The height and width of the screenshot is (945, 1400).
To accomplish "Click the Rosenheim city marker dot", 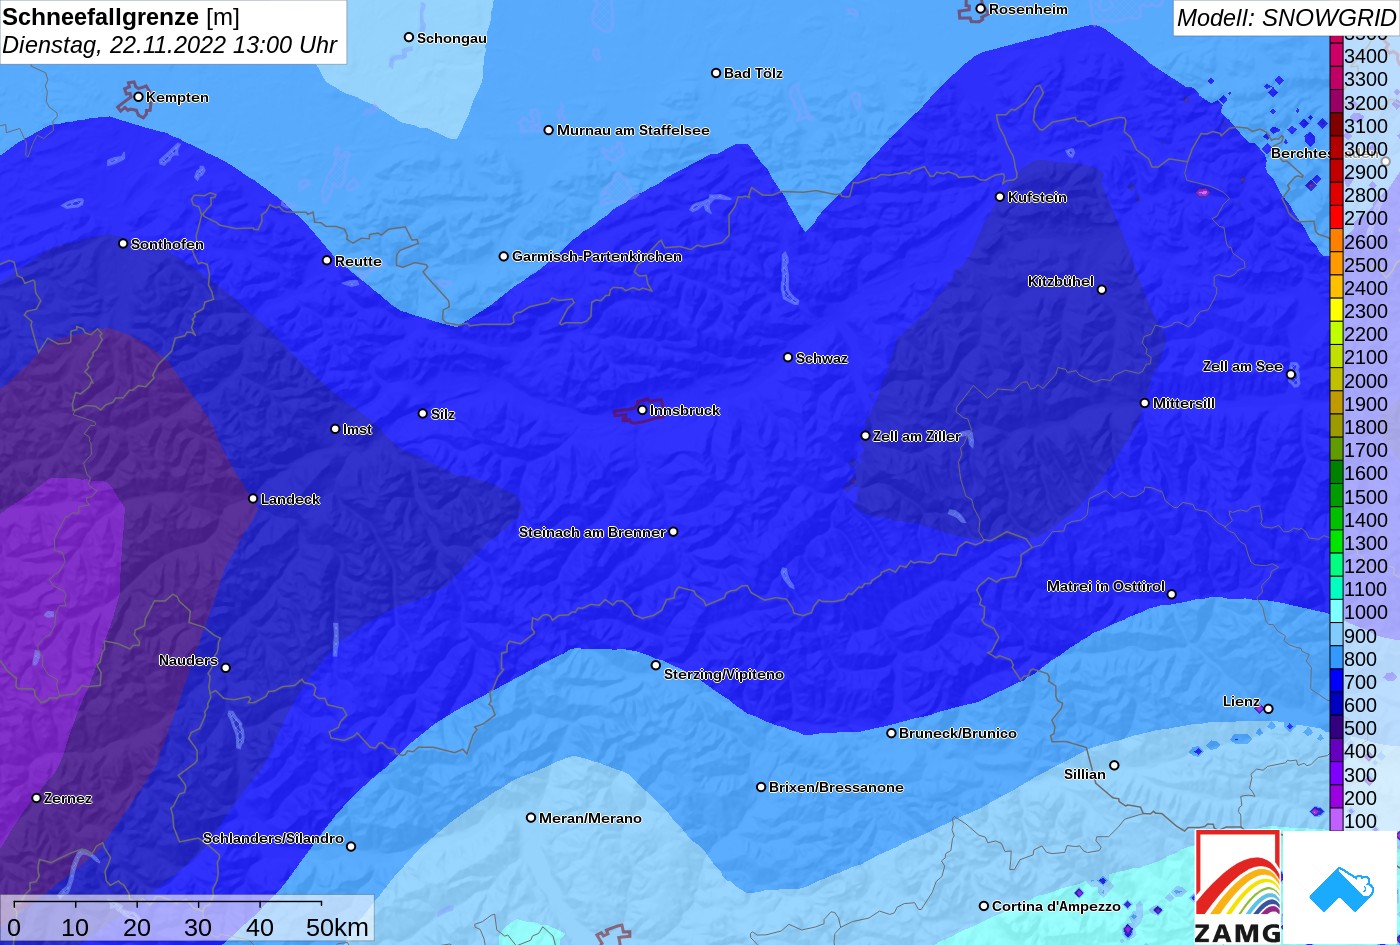I will coord(981,9).
